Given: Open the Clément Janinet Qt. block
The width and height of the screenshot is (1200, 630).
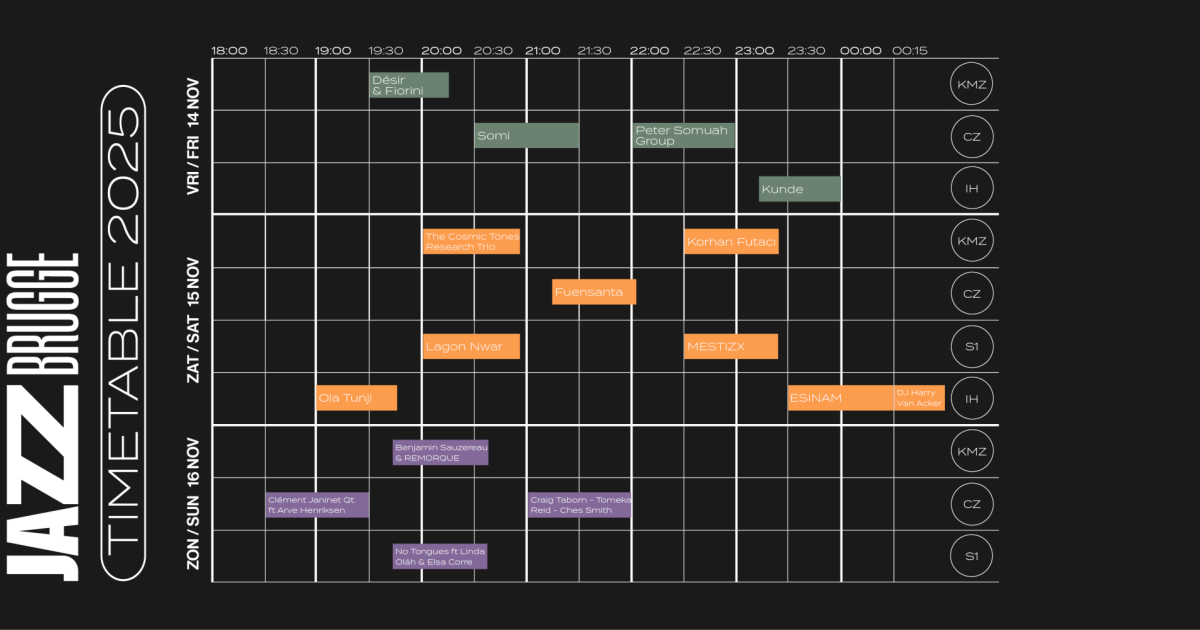Looking at the screenshot, I should click(x=317, y=505).
